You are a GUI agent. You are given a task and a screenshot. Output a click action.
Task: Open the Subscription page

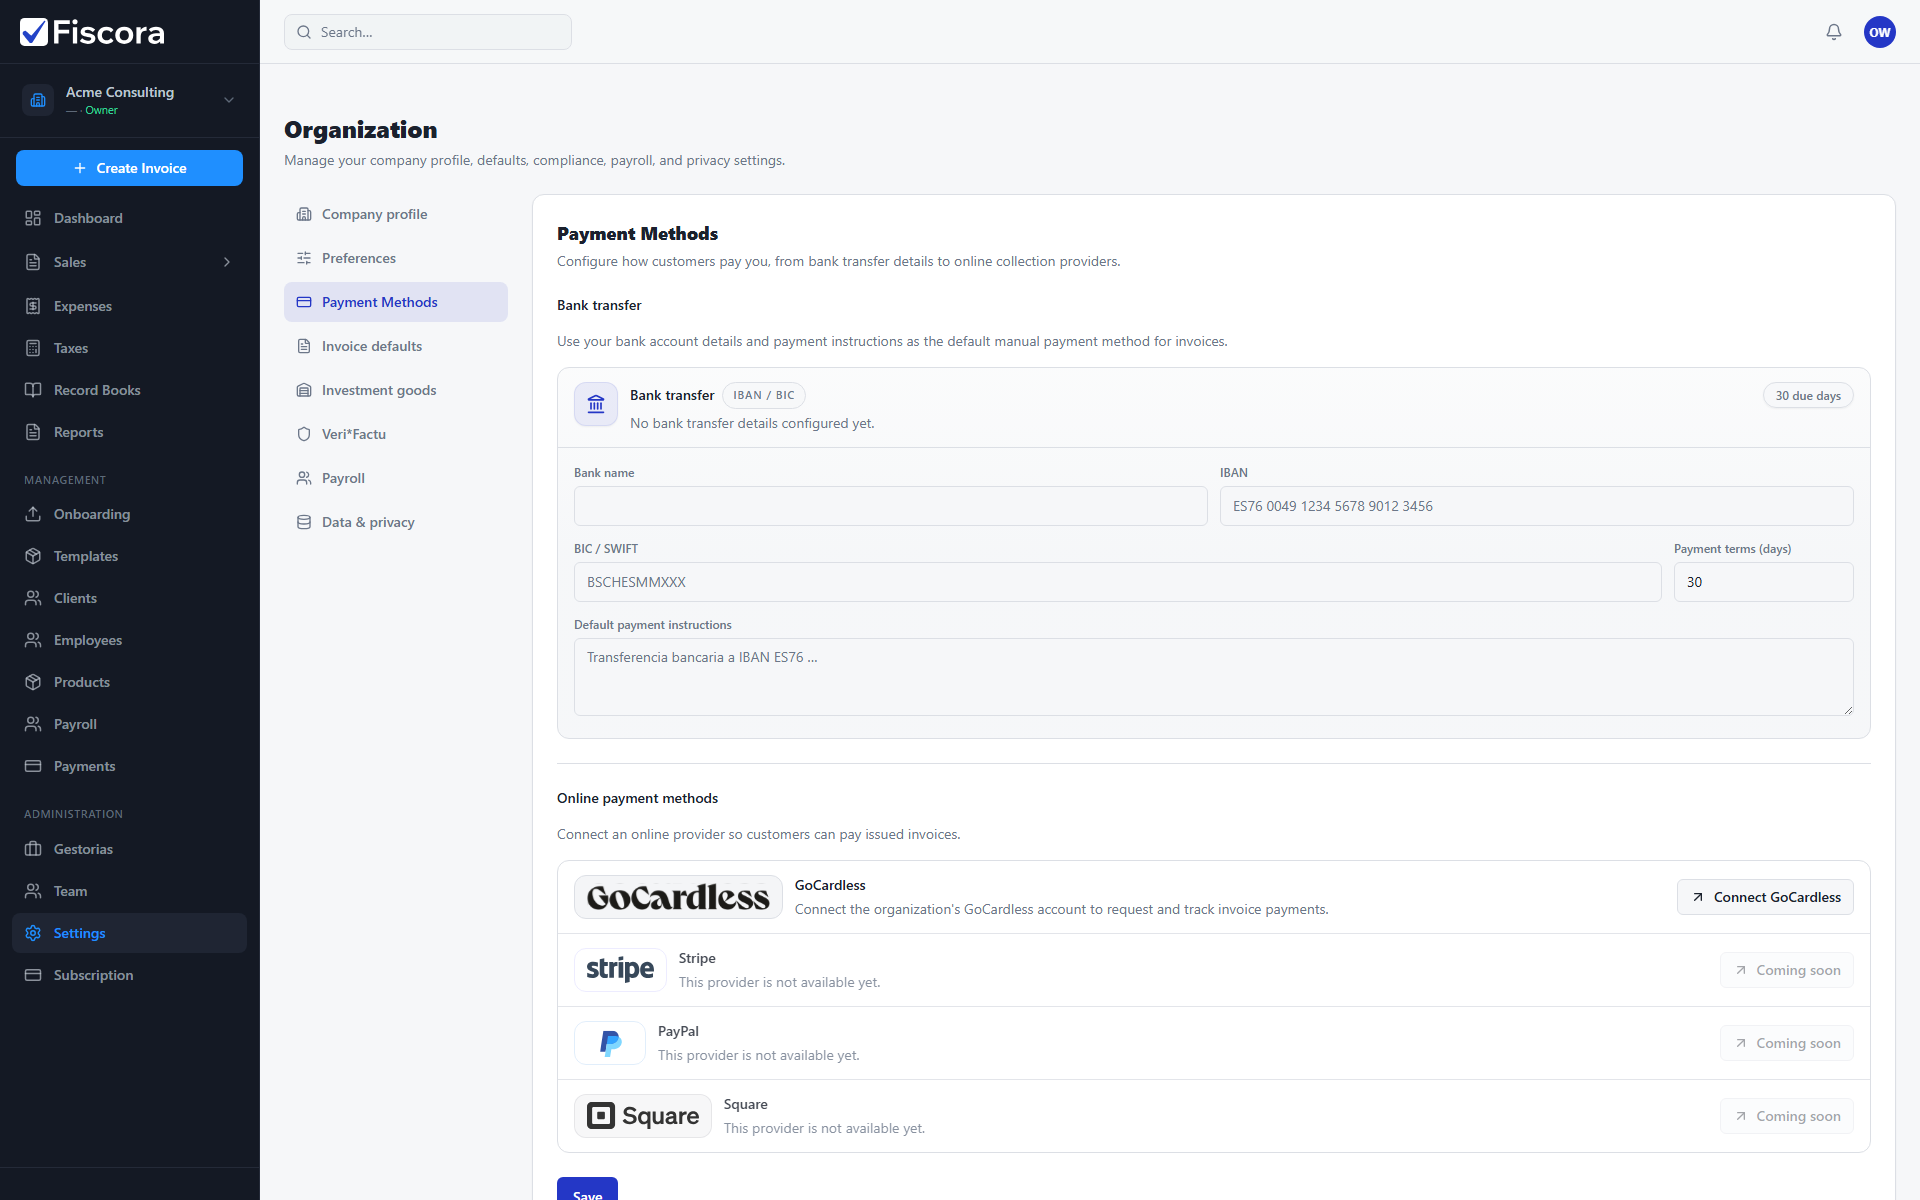129,975
